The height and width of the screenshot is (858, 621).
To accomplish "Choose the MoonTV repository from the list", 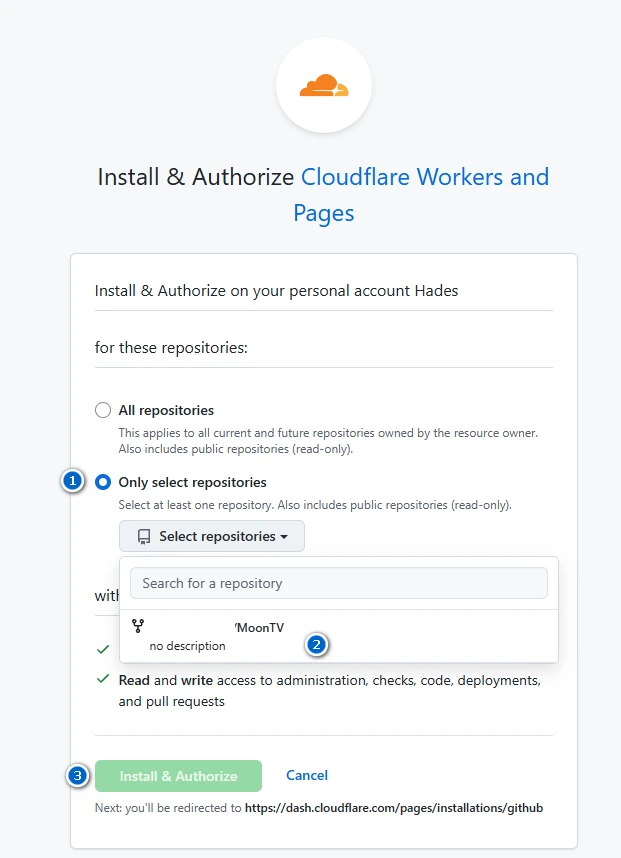I will [259, 627].
